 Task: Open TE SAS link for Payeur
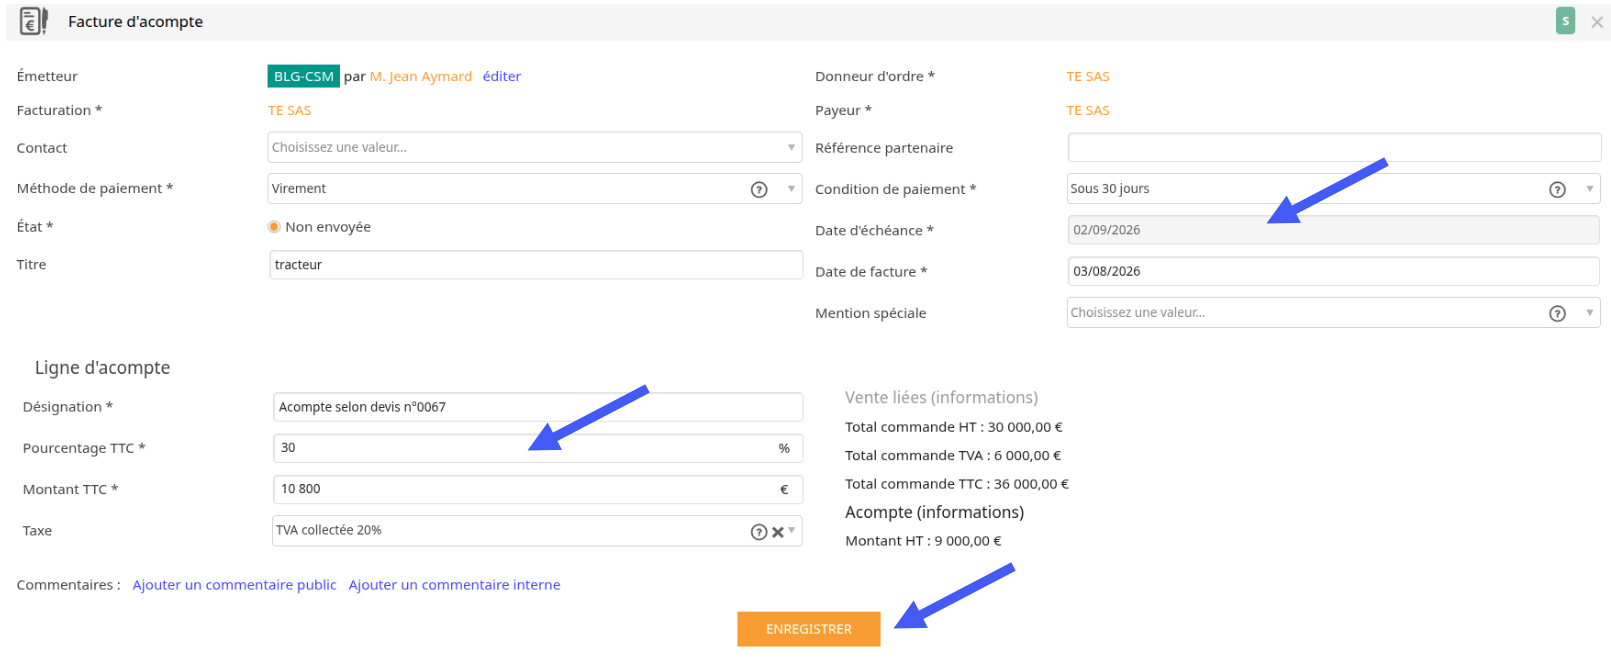click(1088, 110)
